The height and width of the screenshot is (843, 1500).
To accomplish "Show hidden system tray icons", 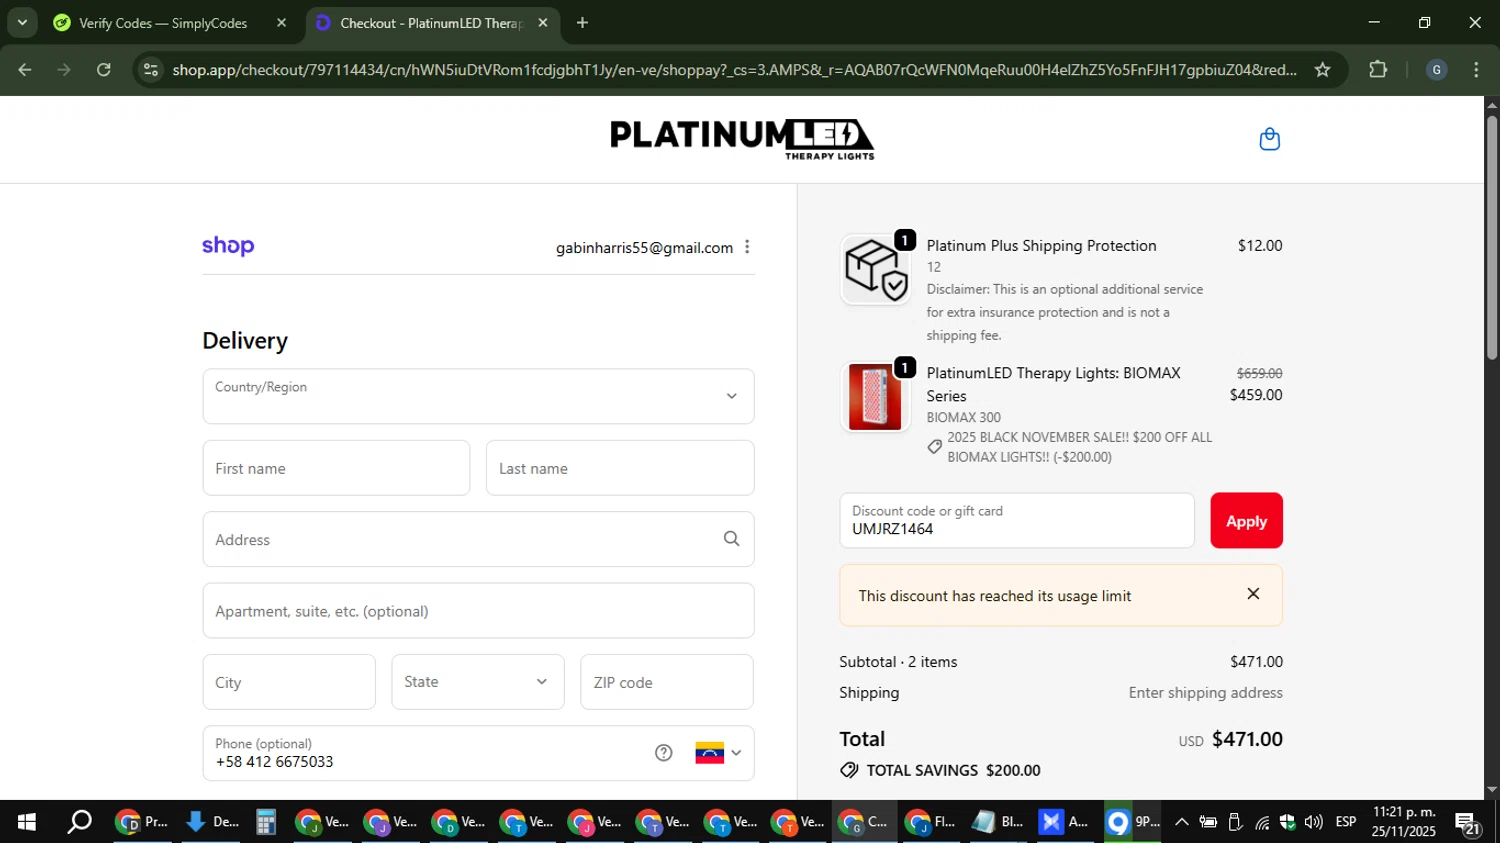I will [x=1181, y=822].
